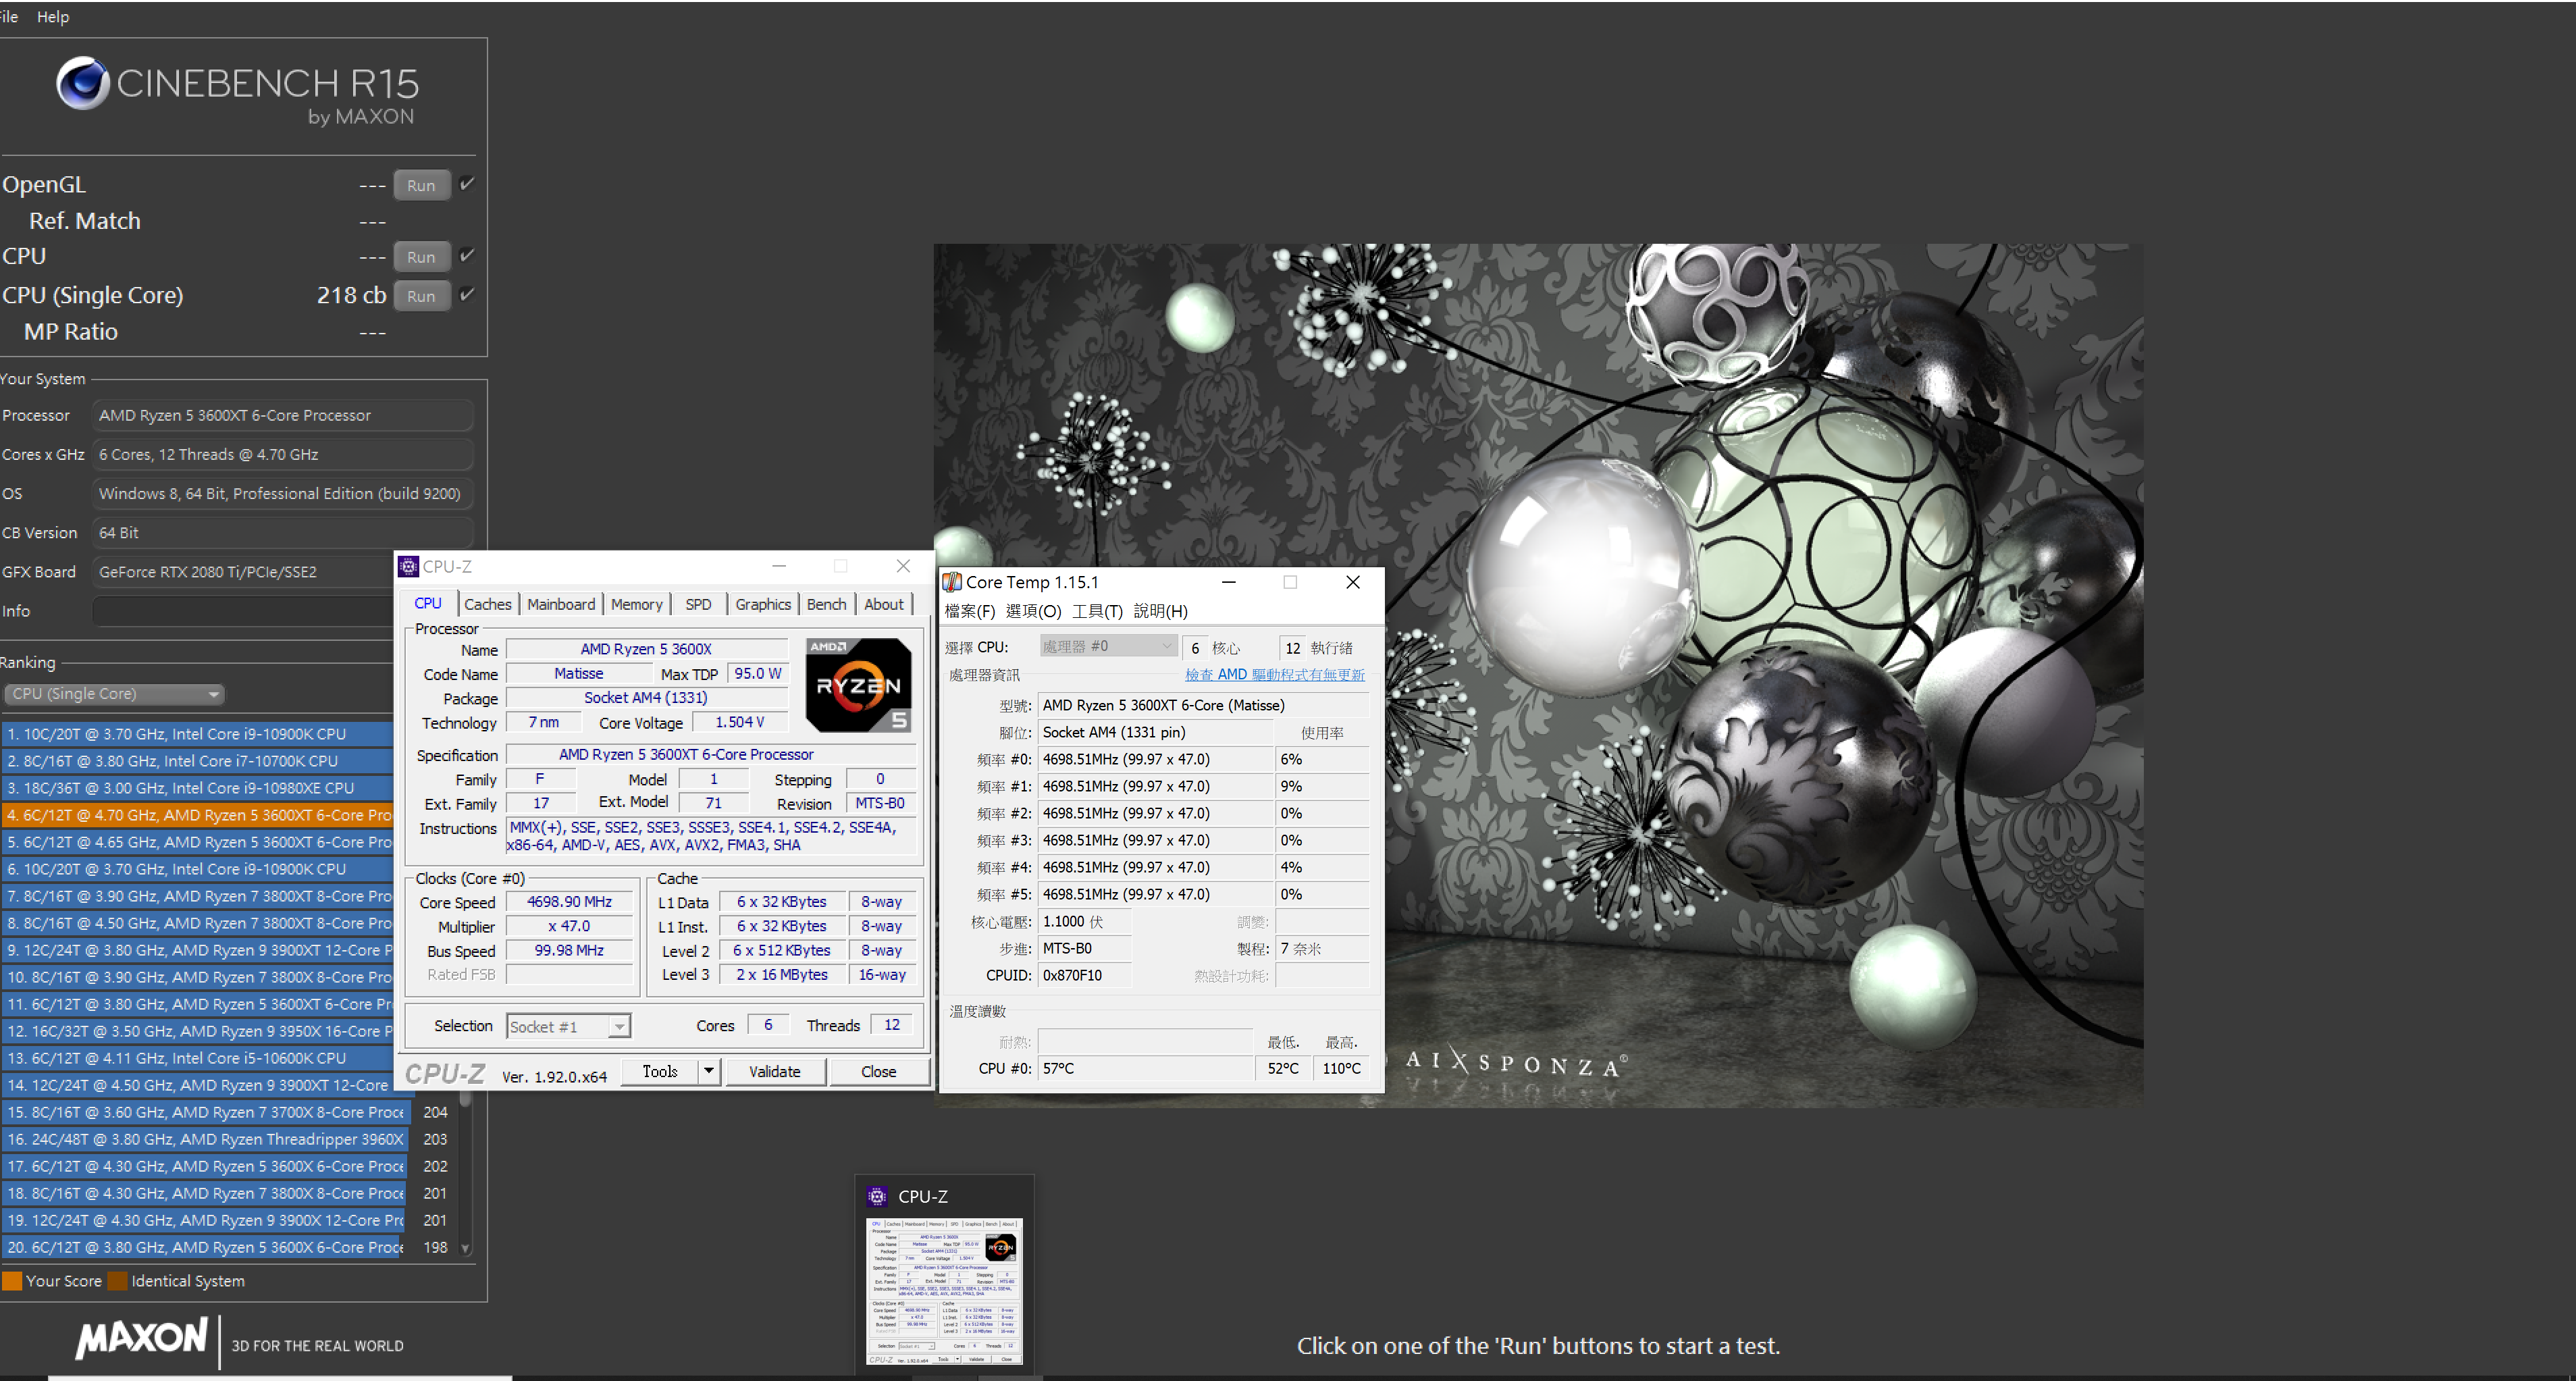Image resolution: width=2576 pixels, height=1381 pixels.
Task: Select ranking row 5 Ryzen 3600XT at 4.65 GHz
Action: click(x=198, y=842)
